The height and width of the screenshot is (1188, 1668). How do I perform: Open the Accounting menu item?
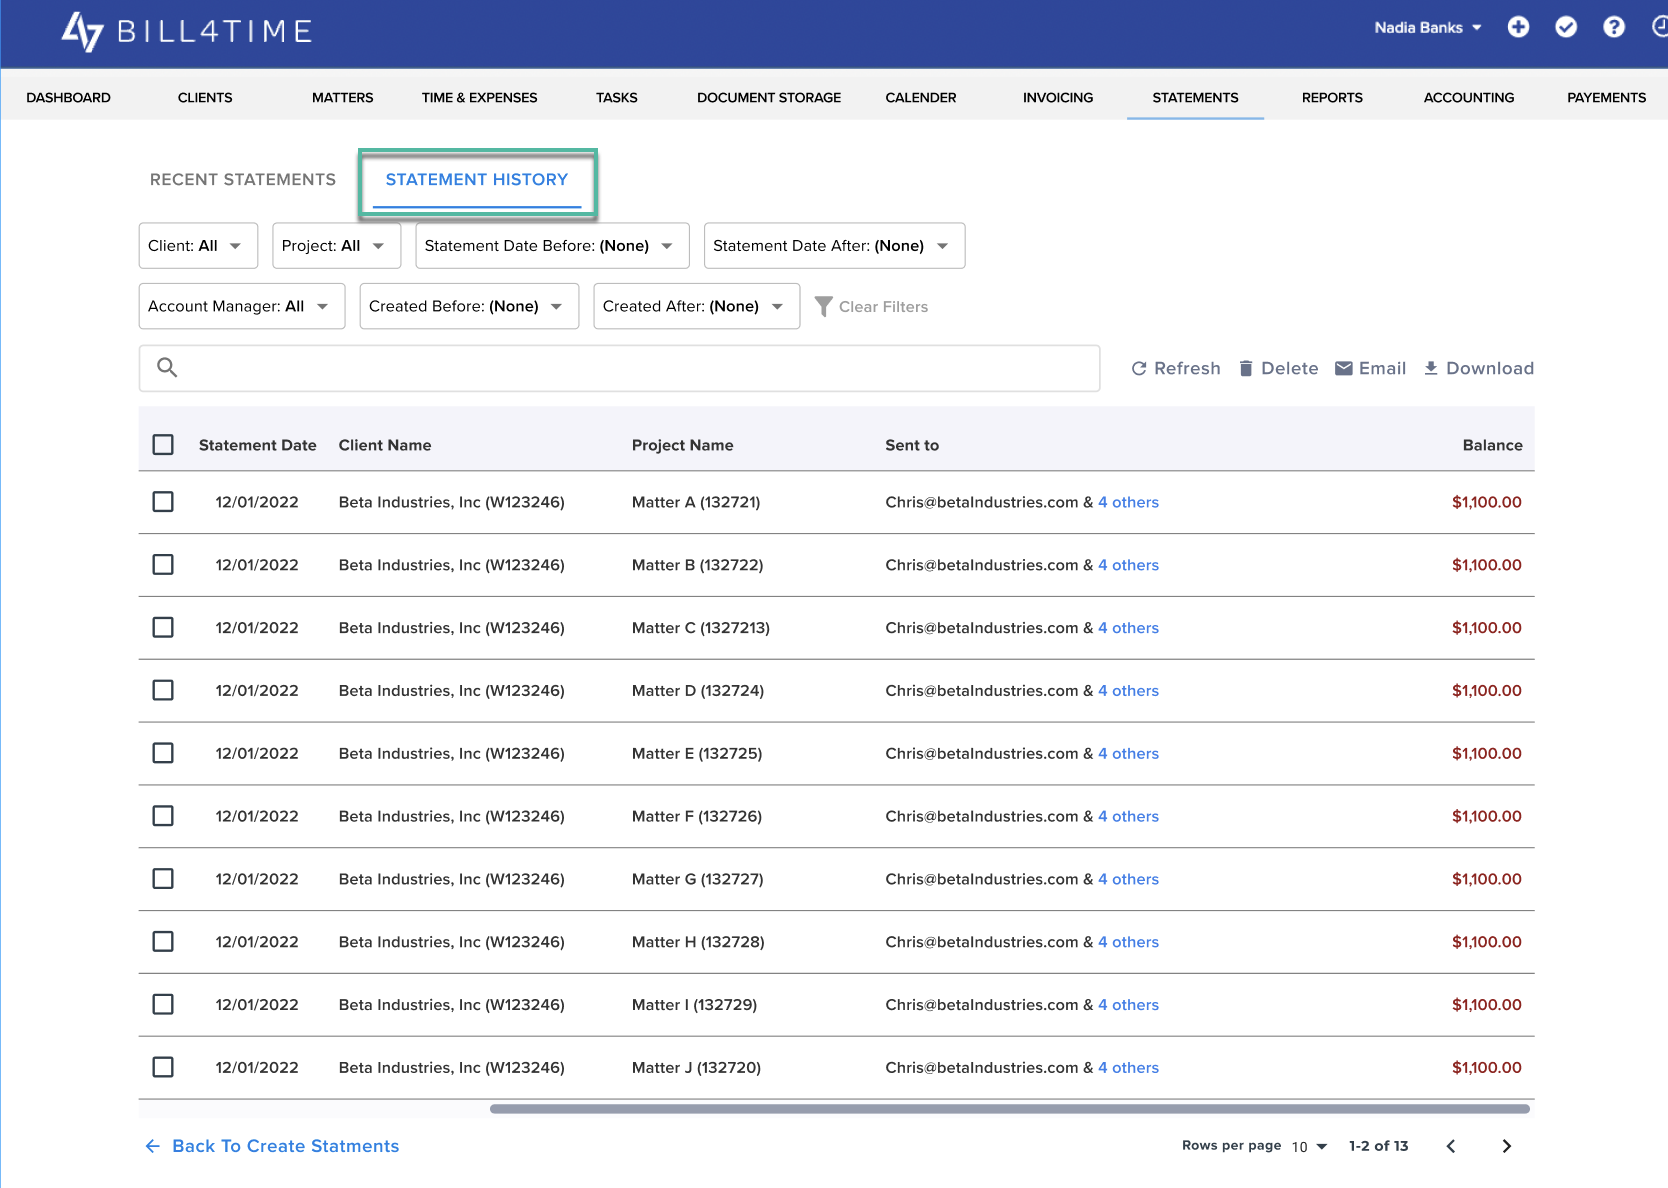[x=1469, y=98]
